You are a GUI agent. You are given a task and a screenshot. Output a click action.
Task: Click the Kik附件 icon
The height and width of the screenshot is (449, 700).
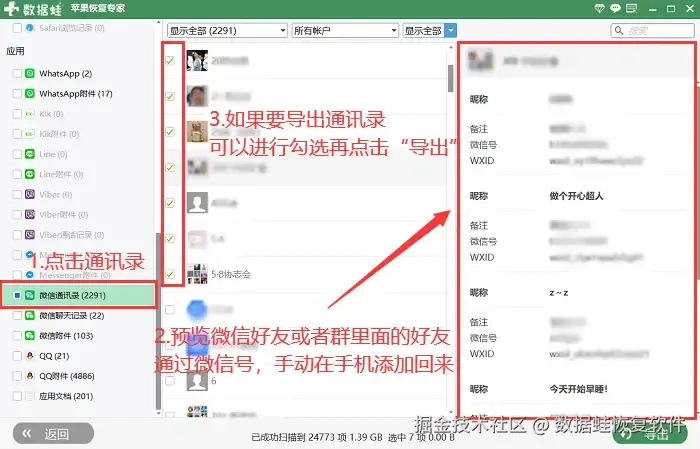click(29, 134)
